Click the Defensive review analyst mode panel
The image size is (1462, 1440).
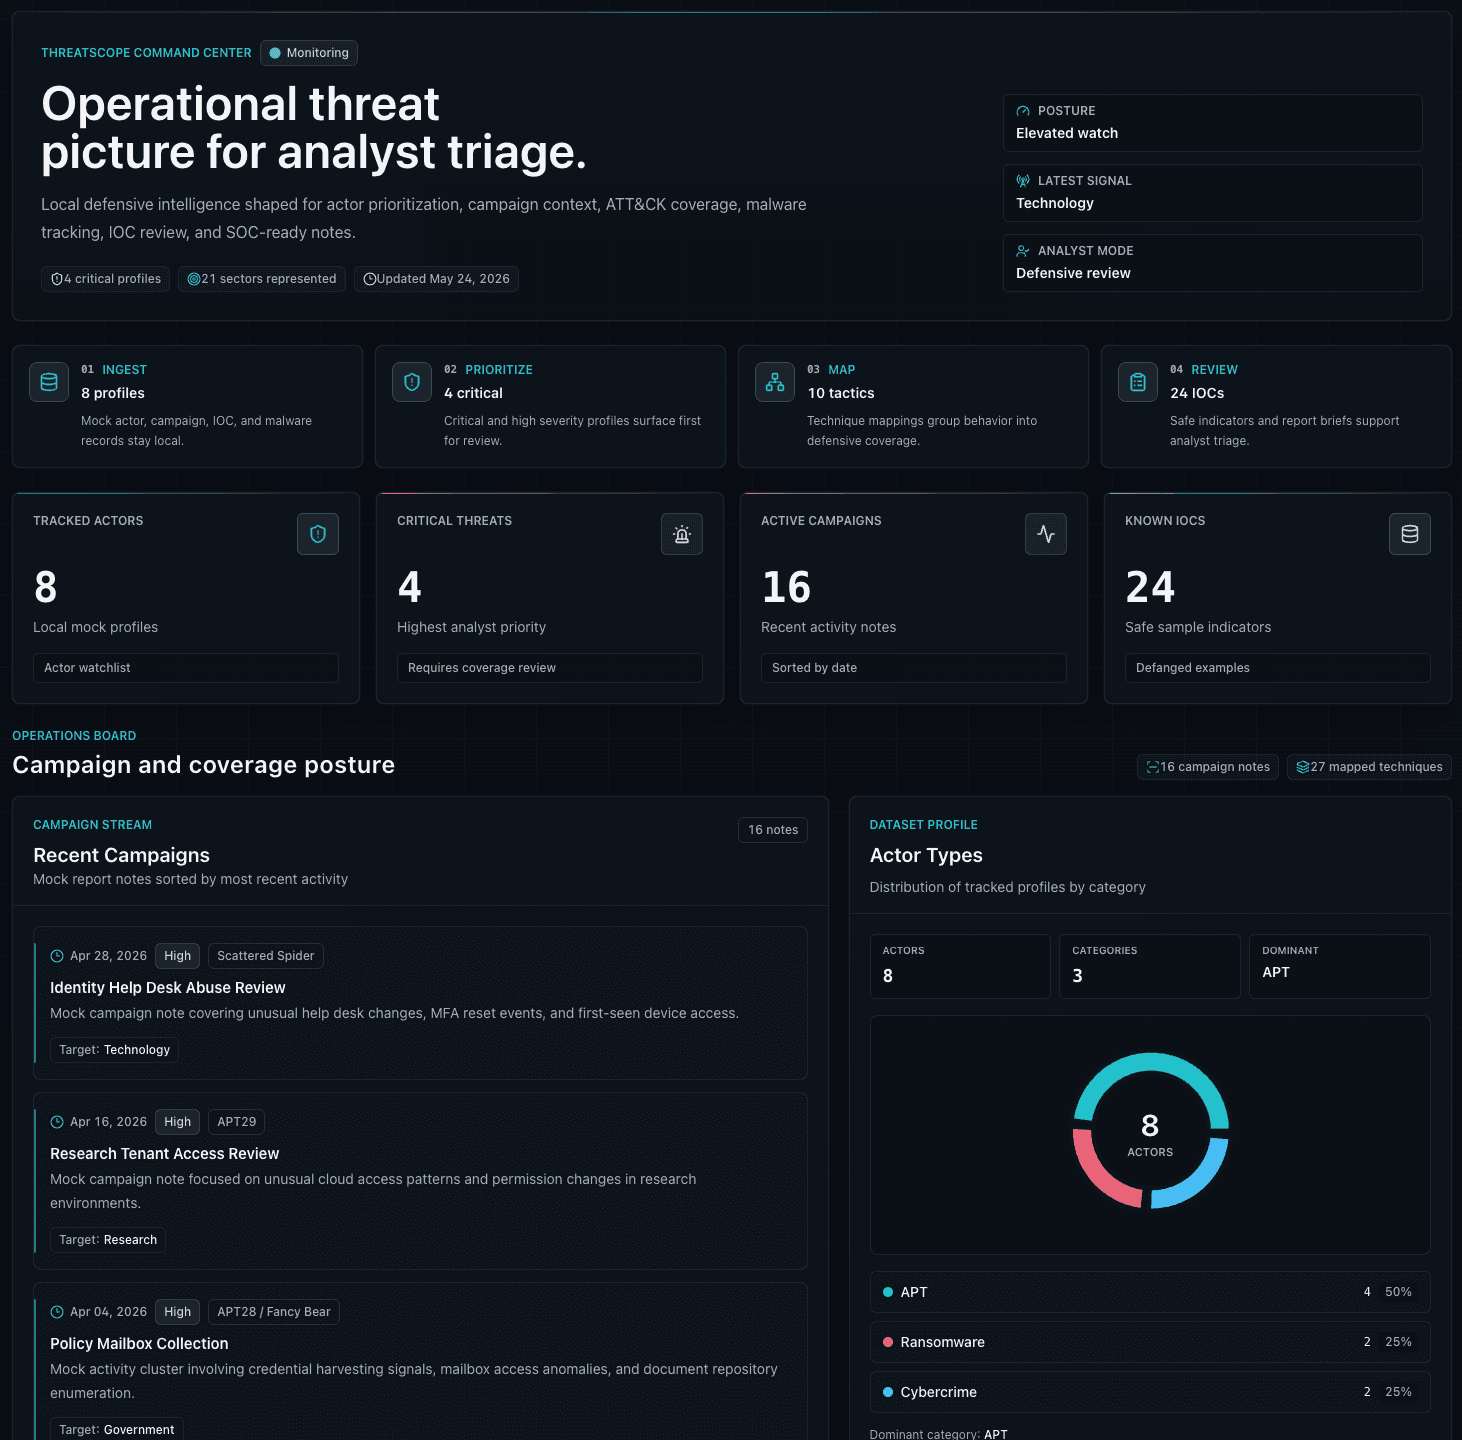(1212, 263)
